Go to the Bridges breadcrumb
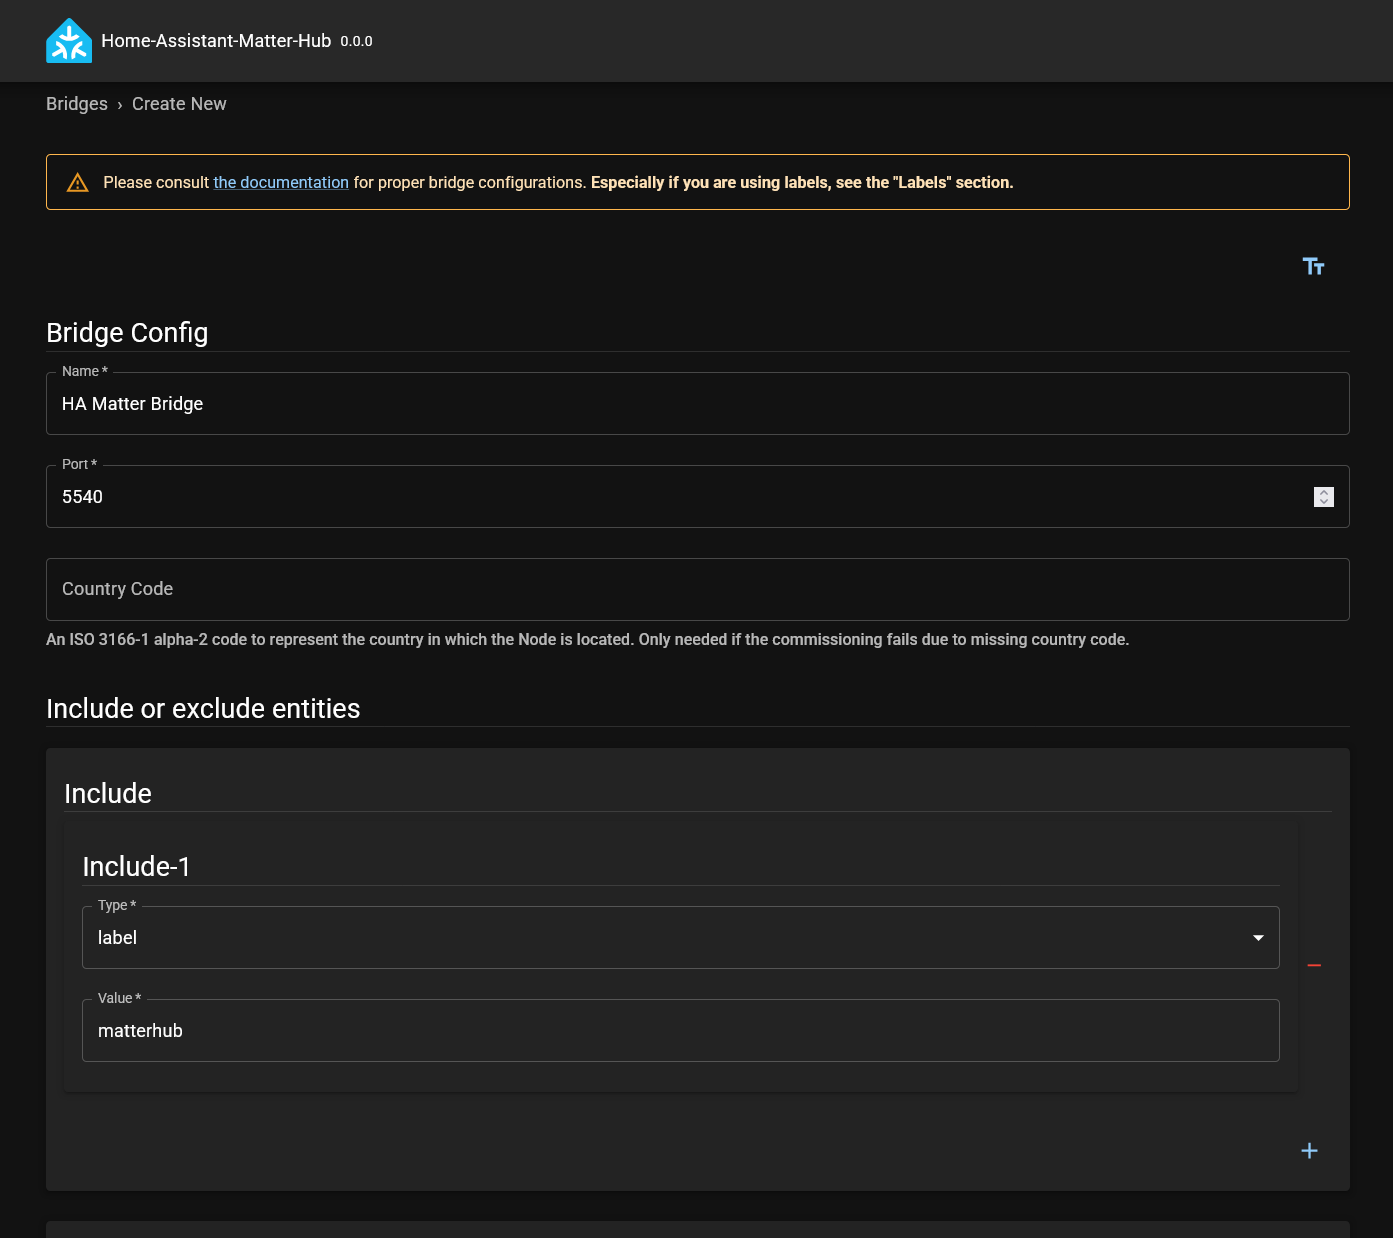Image resolution: width=1393 pixels, height=1238 pixels. click(x=77, y=104)
